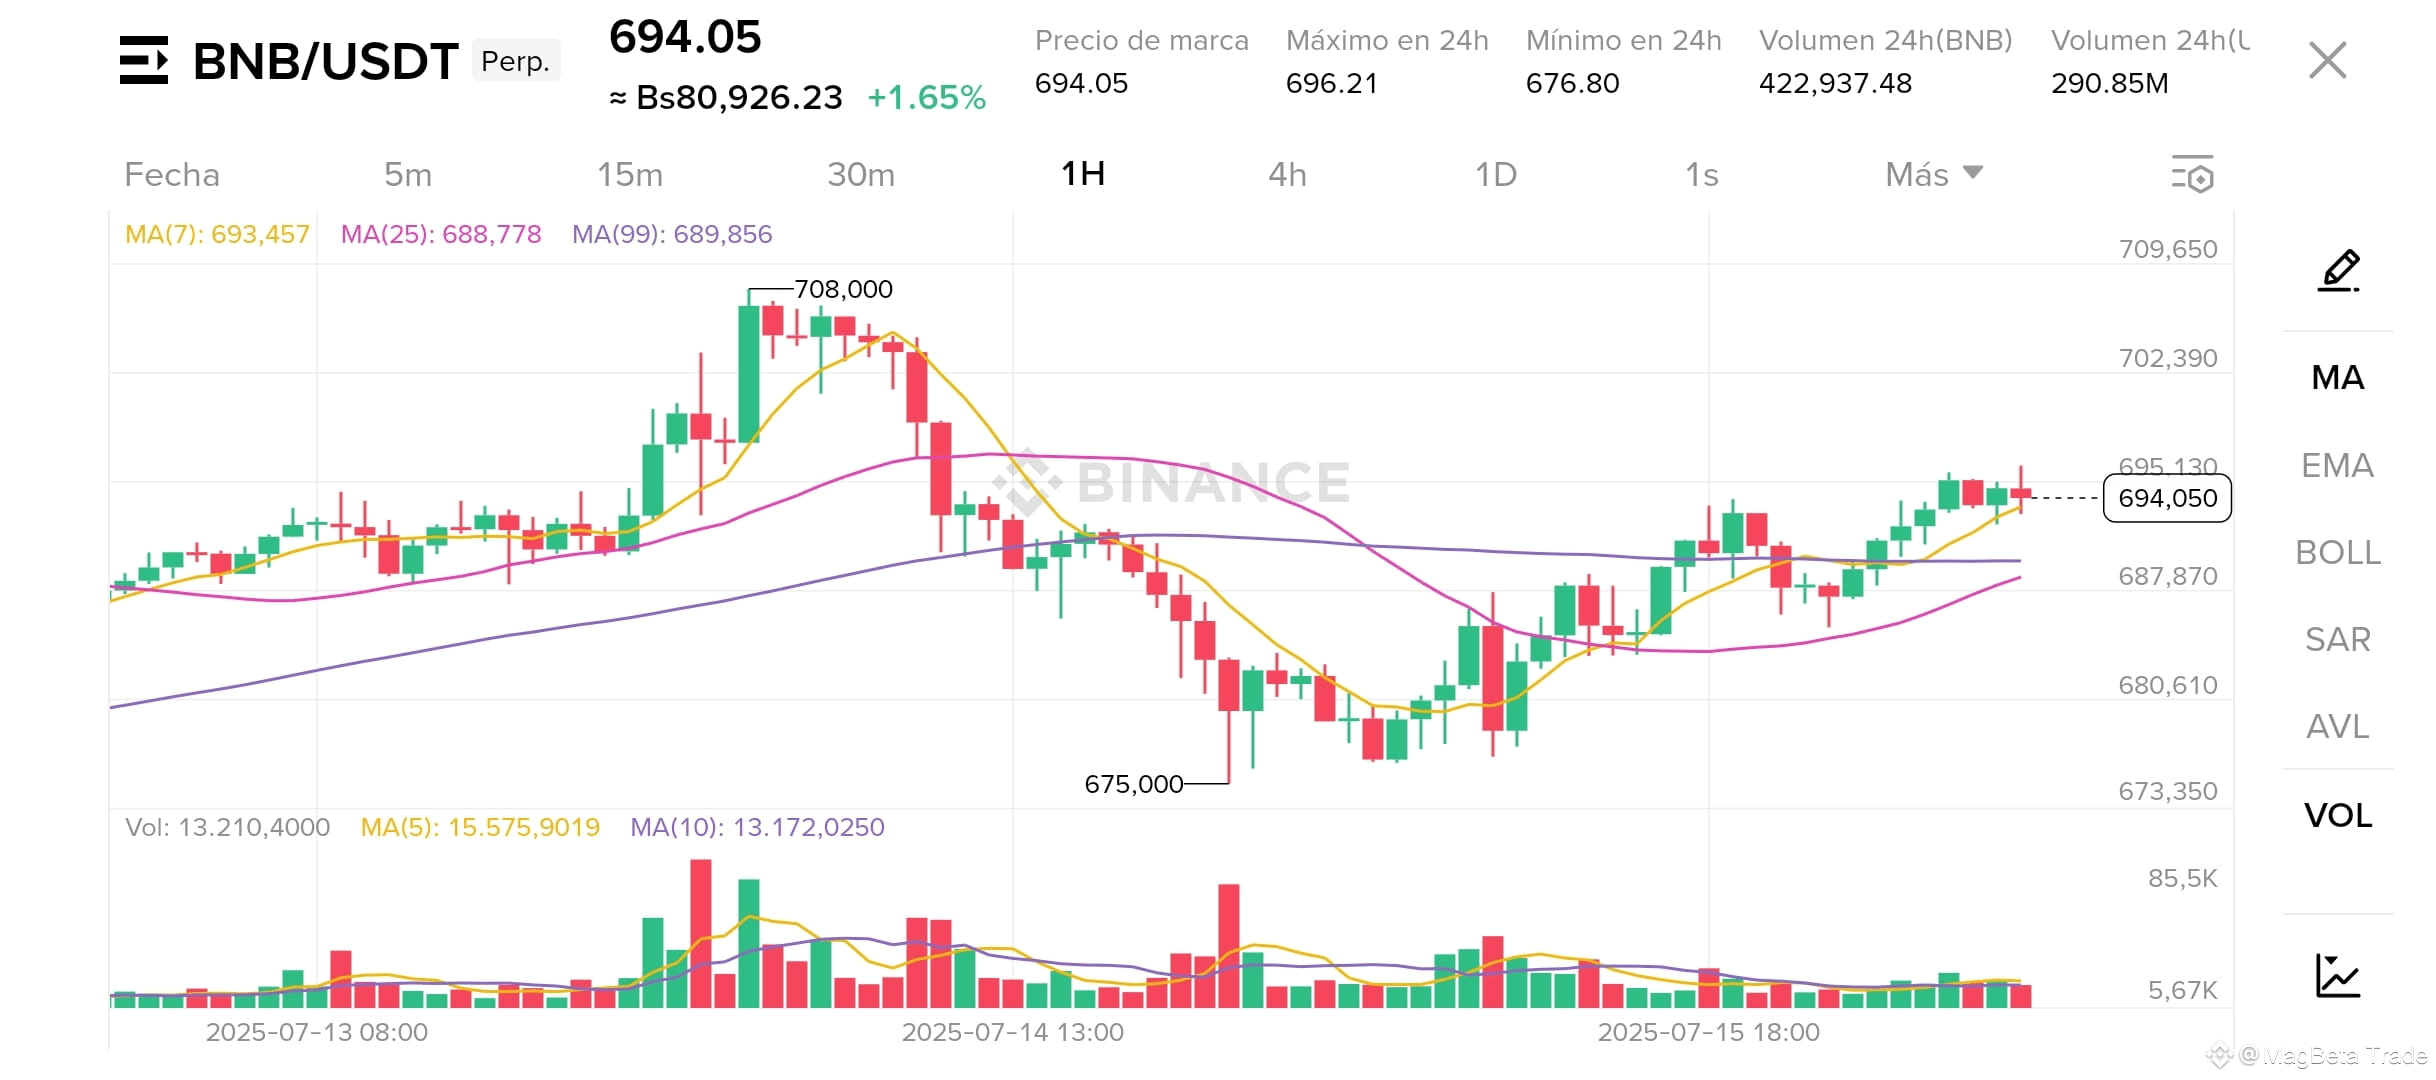Expand the Más timeframe dropdown

(x=1934, y=174)
